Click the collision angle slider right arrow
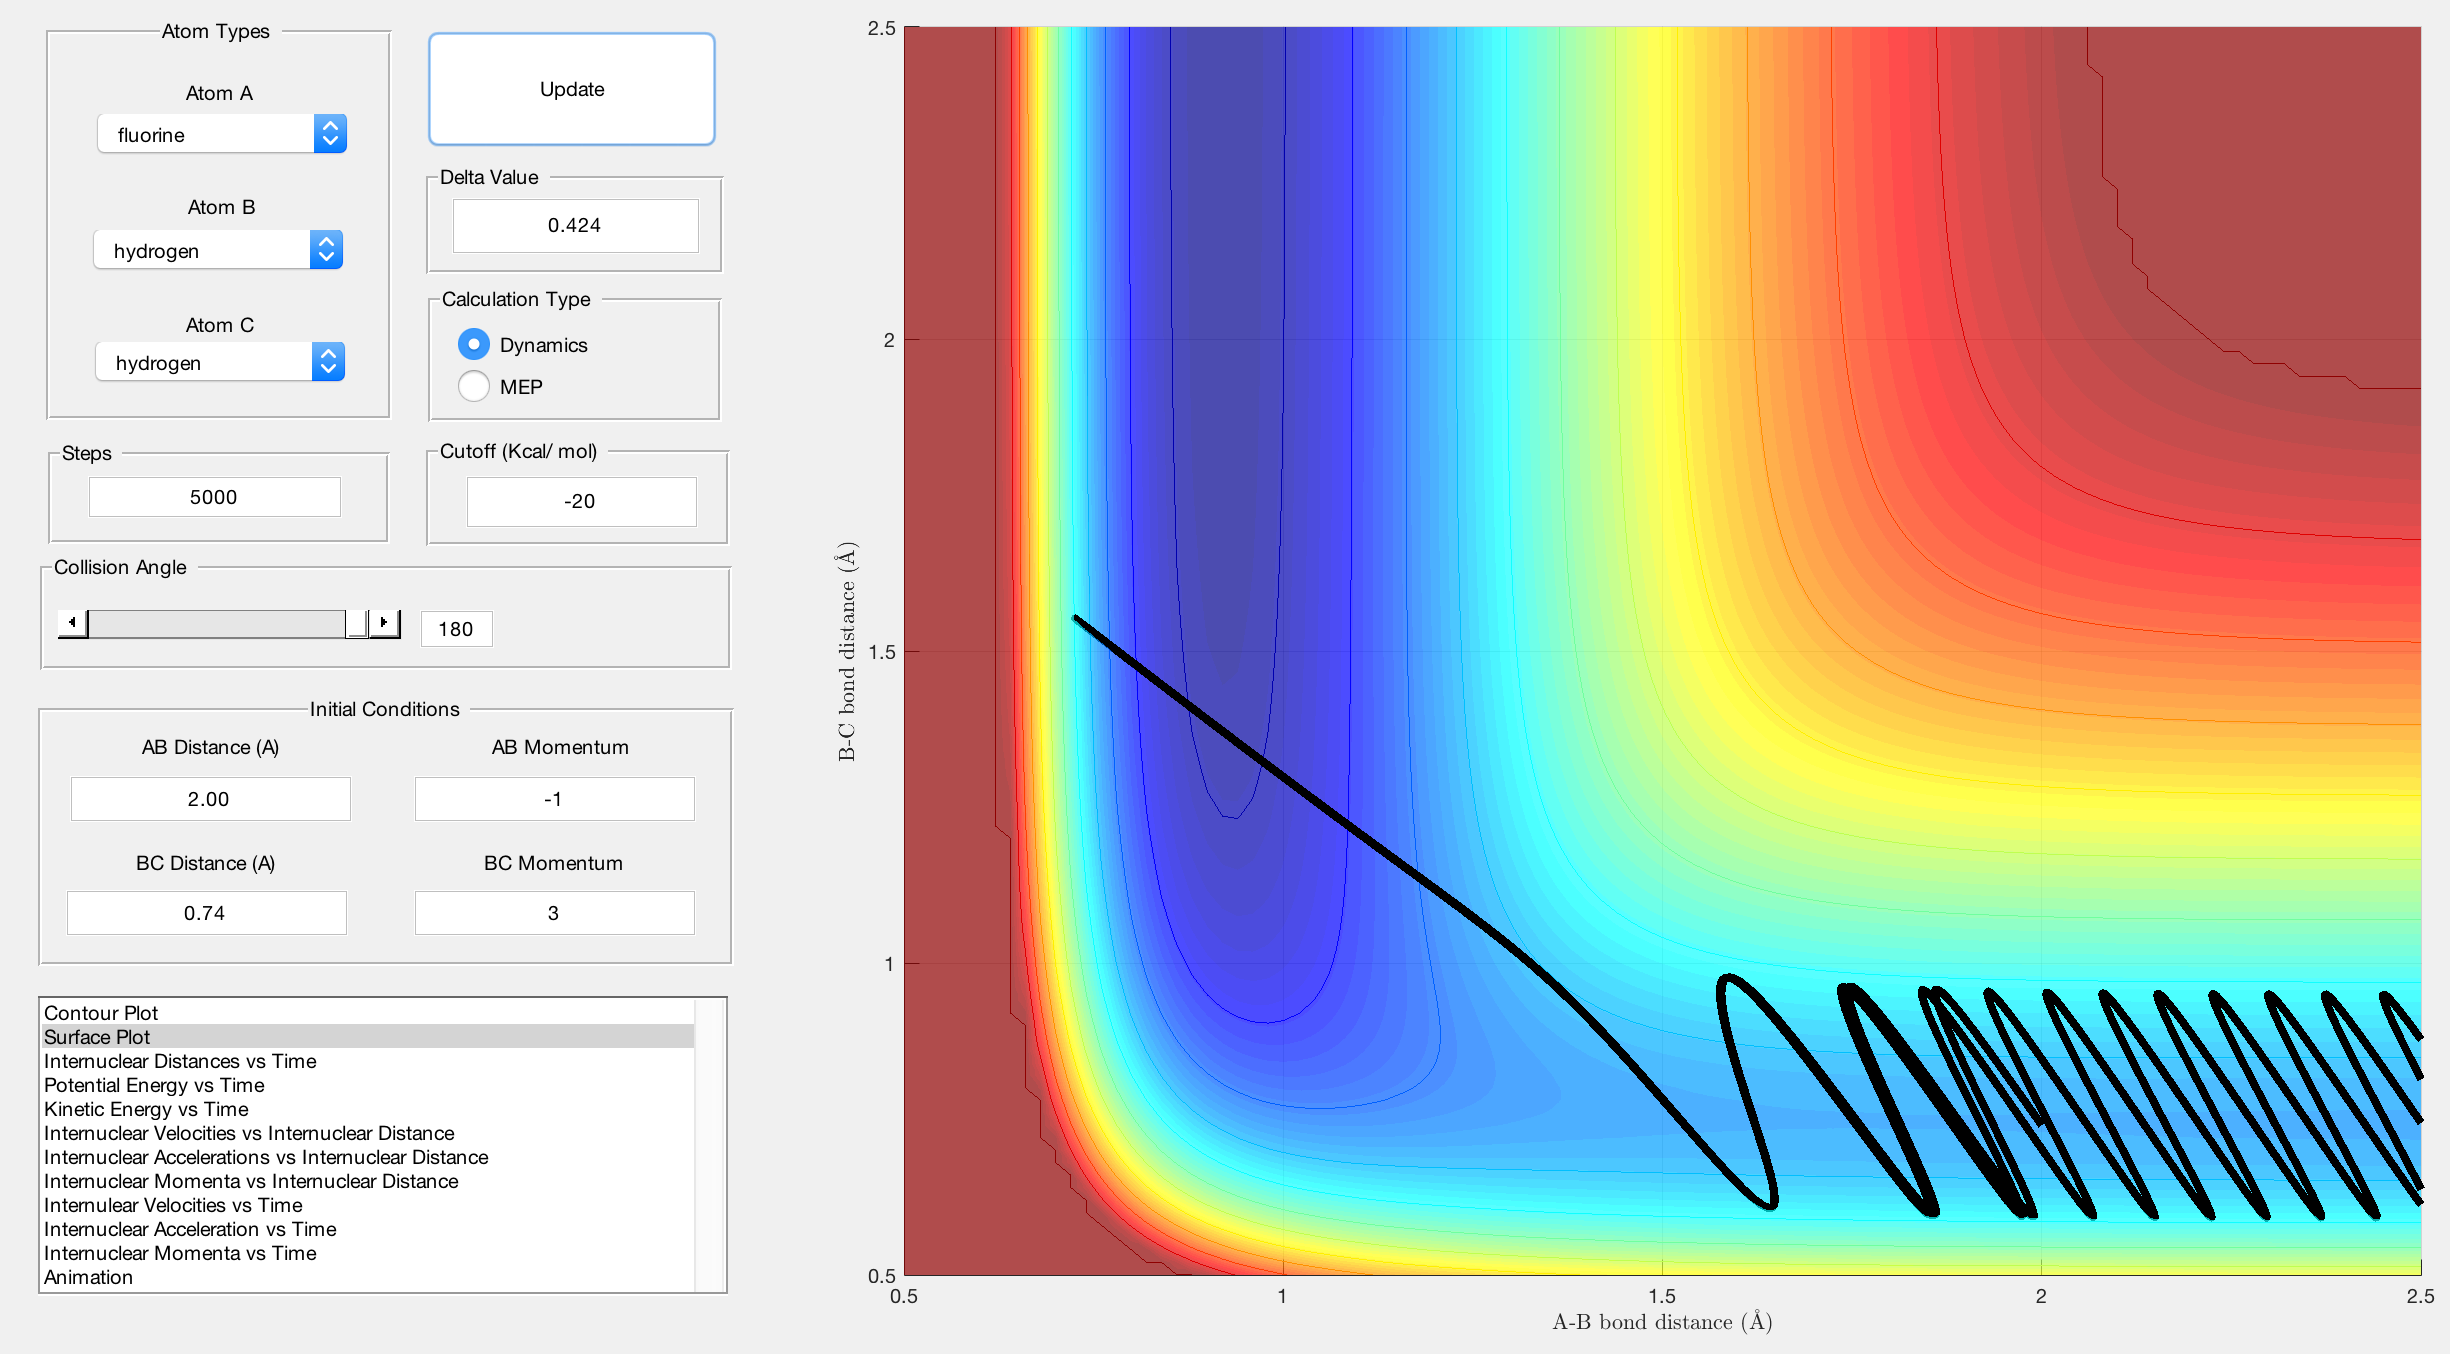 384,623
